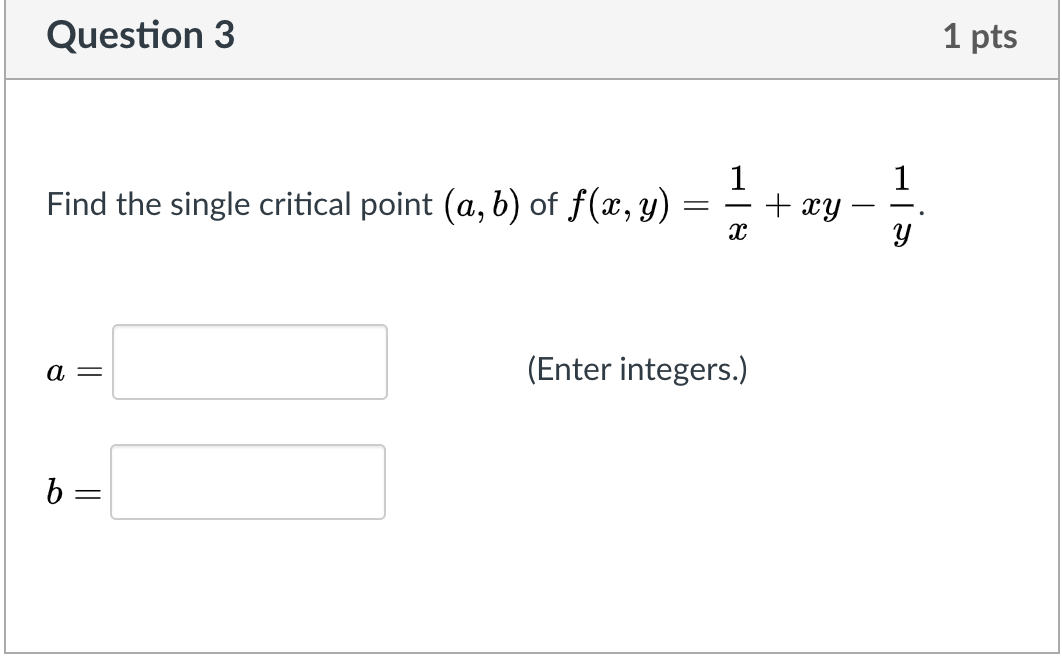This screenshot has height=666, width=1062.
Task: Click inside the second answer box
Action: 249,482
